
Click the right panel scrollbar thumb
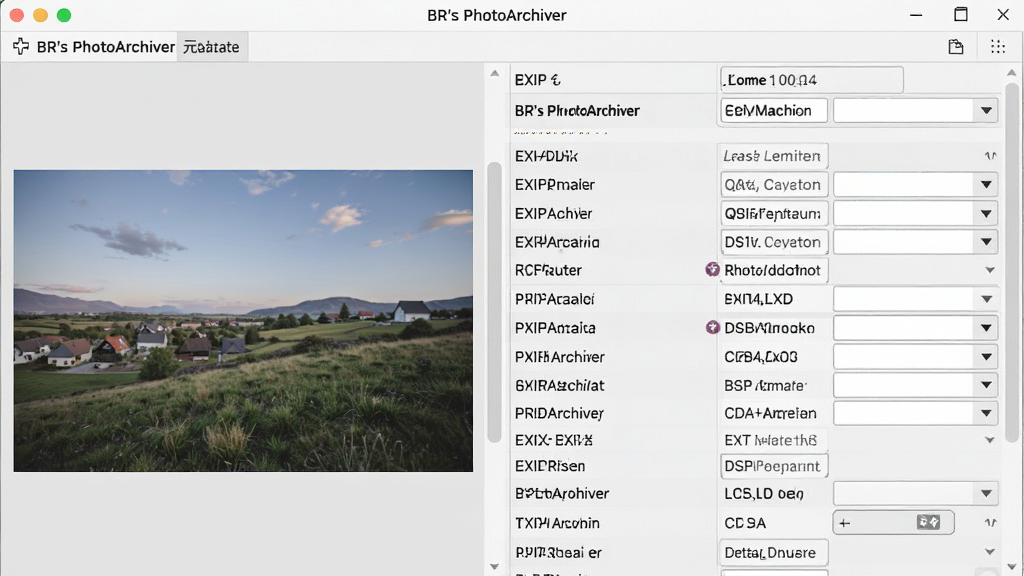[x=1012, y=263]
